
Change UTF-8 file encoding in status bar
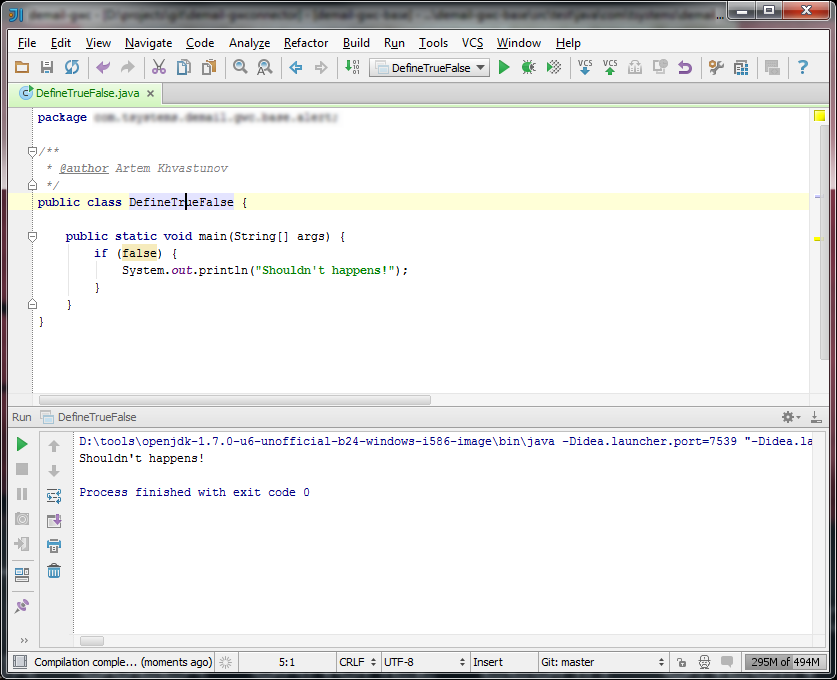[x=424, y=662]
